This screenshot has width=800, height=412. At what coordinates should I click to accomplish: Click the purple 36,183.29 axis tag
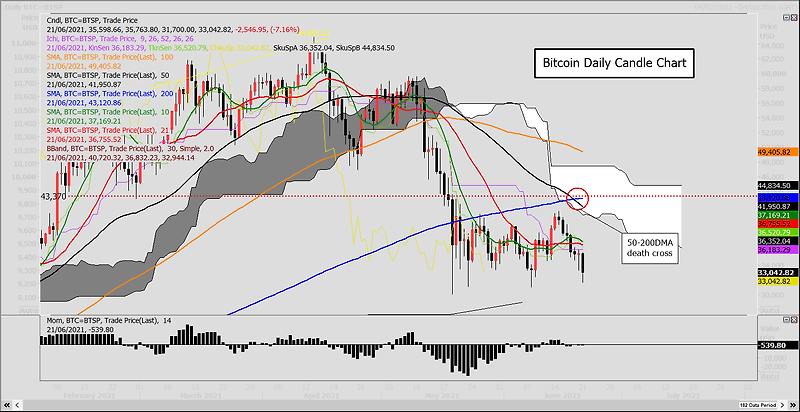(778, 250)
